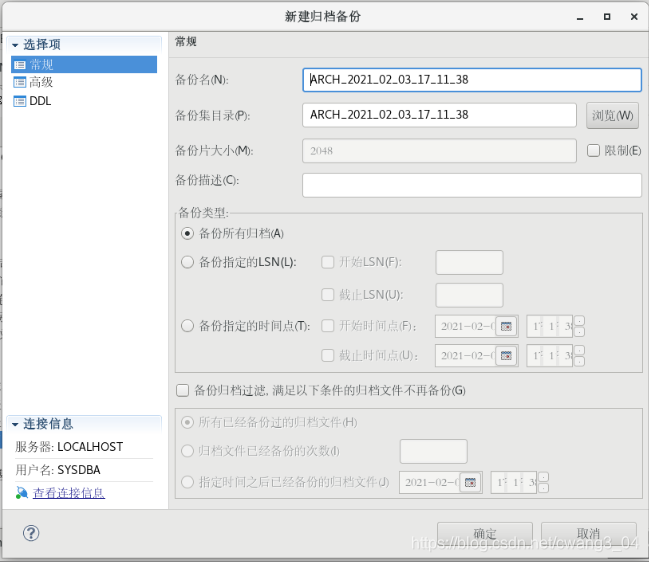The image size is (649, 562).
Task: Click the 备份名(N) input field
Action: pos(472,80)
